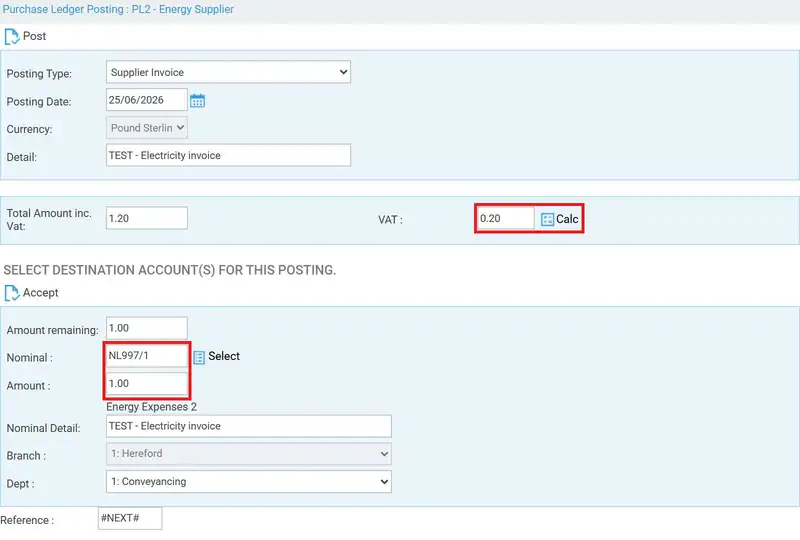Click the Nominal code field
800x540 pixels.
click(146, 355)
